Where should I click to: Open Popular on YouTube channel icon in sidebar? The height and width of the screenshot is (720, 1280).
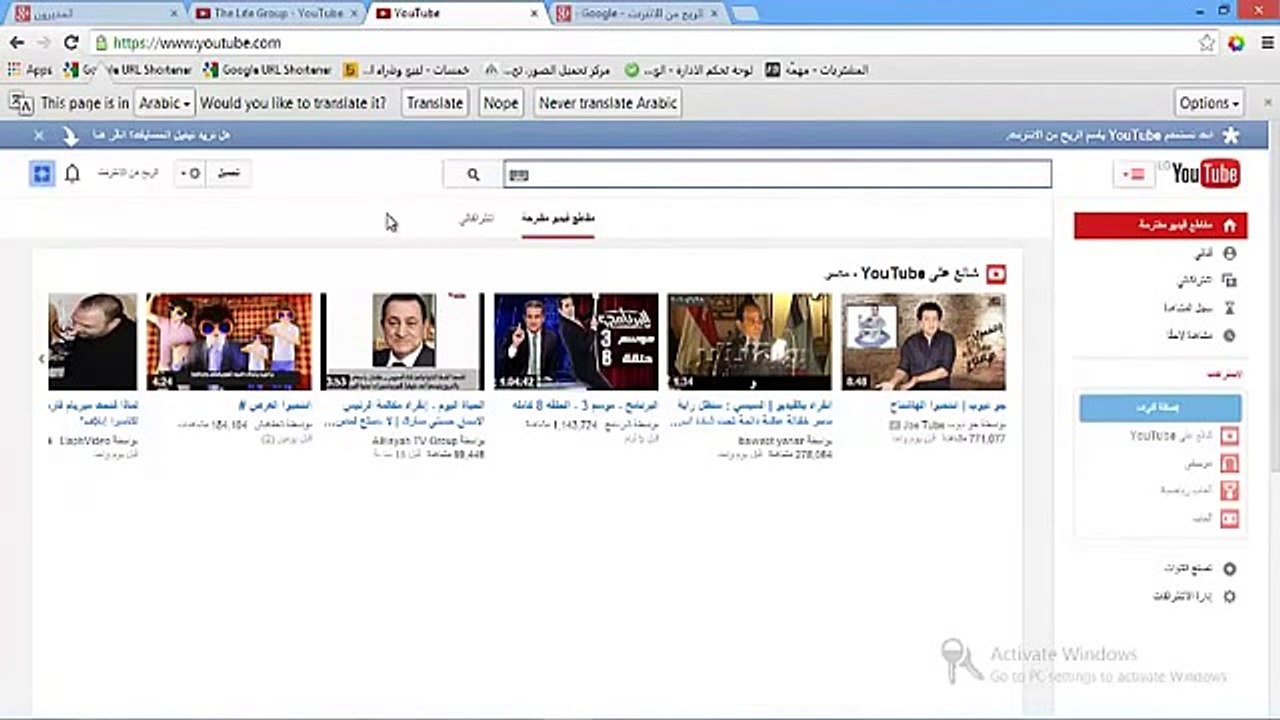[1230, 436]
